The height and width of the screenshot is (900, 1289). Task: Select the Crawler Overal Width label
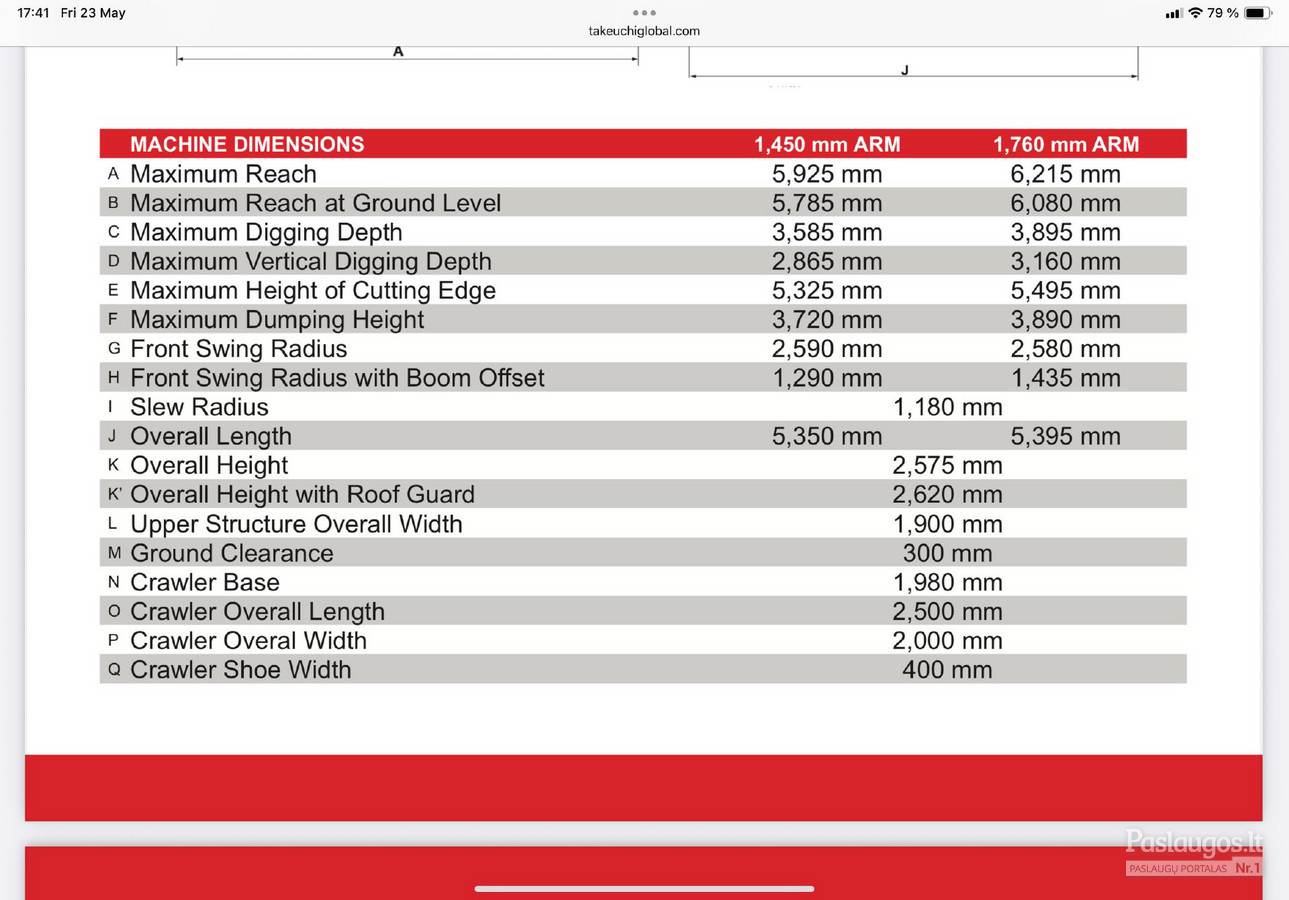click(248, 640)
